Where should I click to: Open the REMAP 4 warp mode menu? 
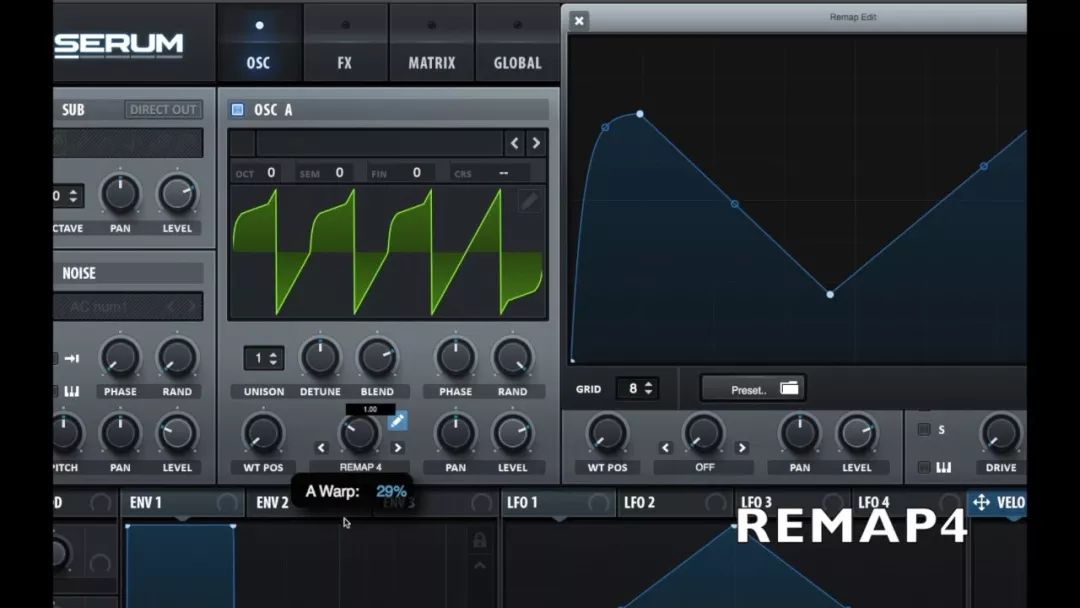click(x=360, y=467)
